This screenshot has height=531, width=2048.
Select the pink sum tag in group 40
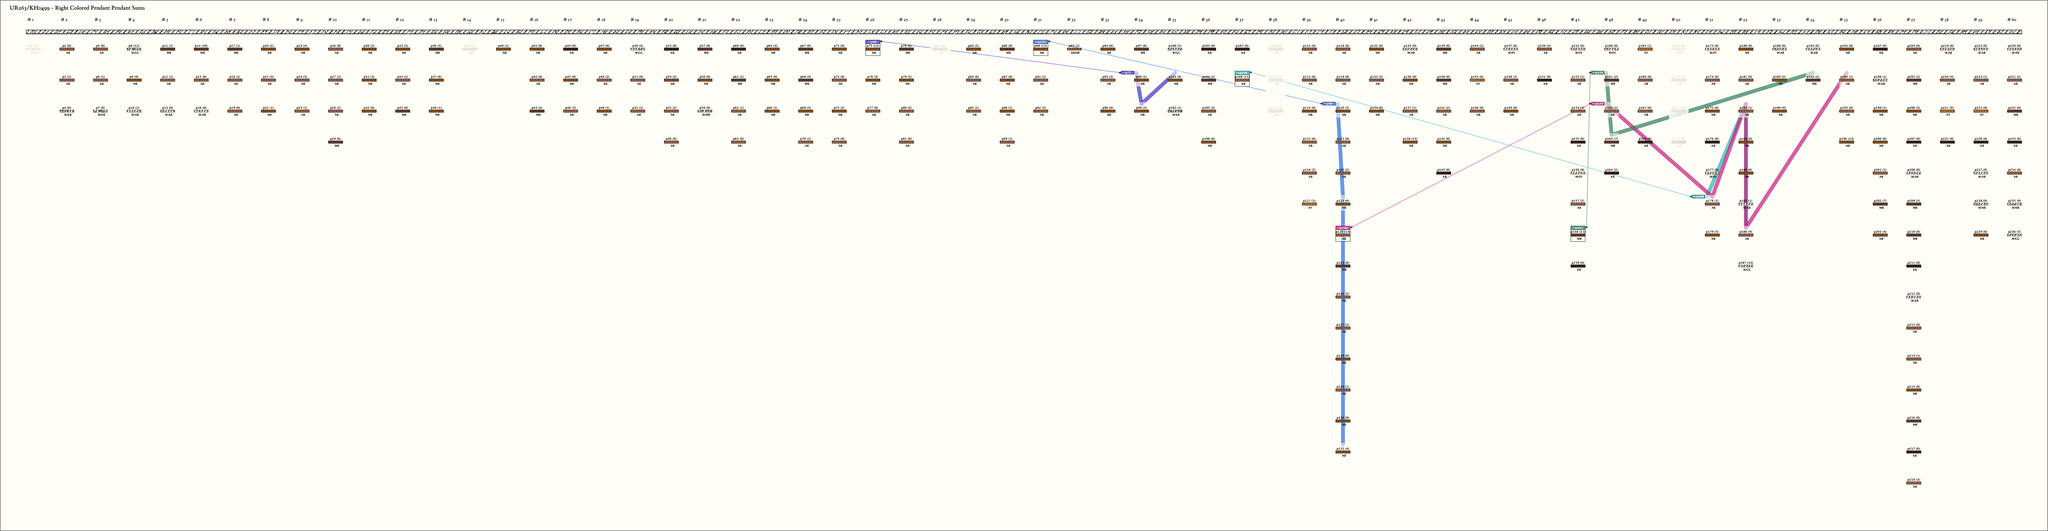(x=1343, y=228)
